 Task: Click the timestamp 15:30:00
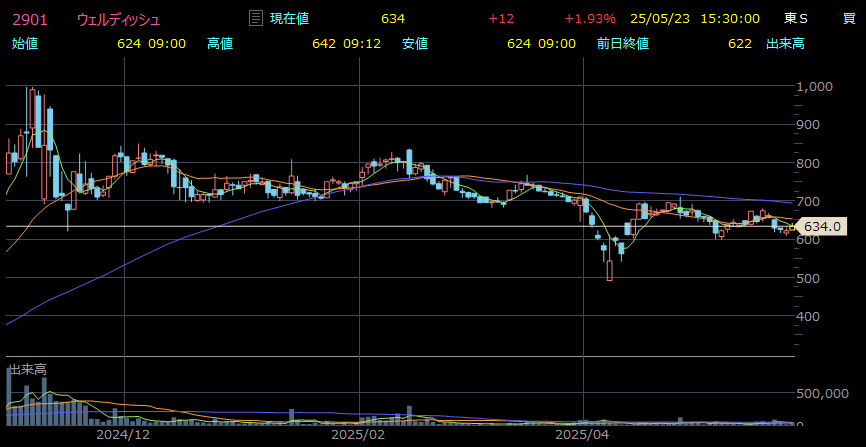tap(730, 19)
